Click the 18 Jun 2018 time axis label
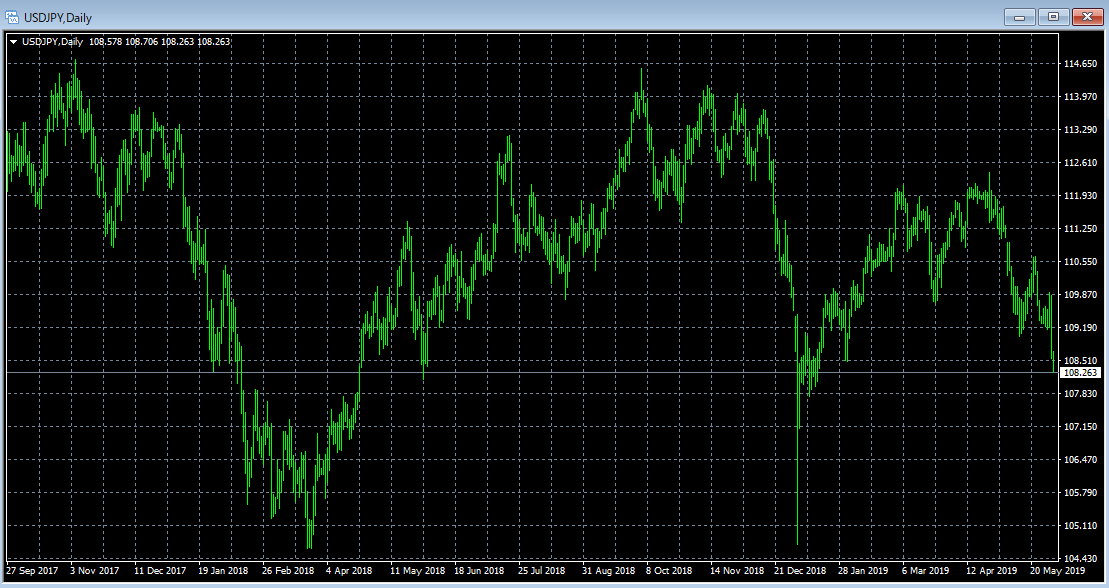 tap(479, 570)
